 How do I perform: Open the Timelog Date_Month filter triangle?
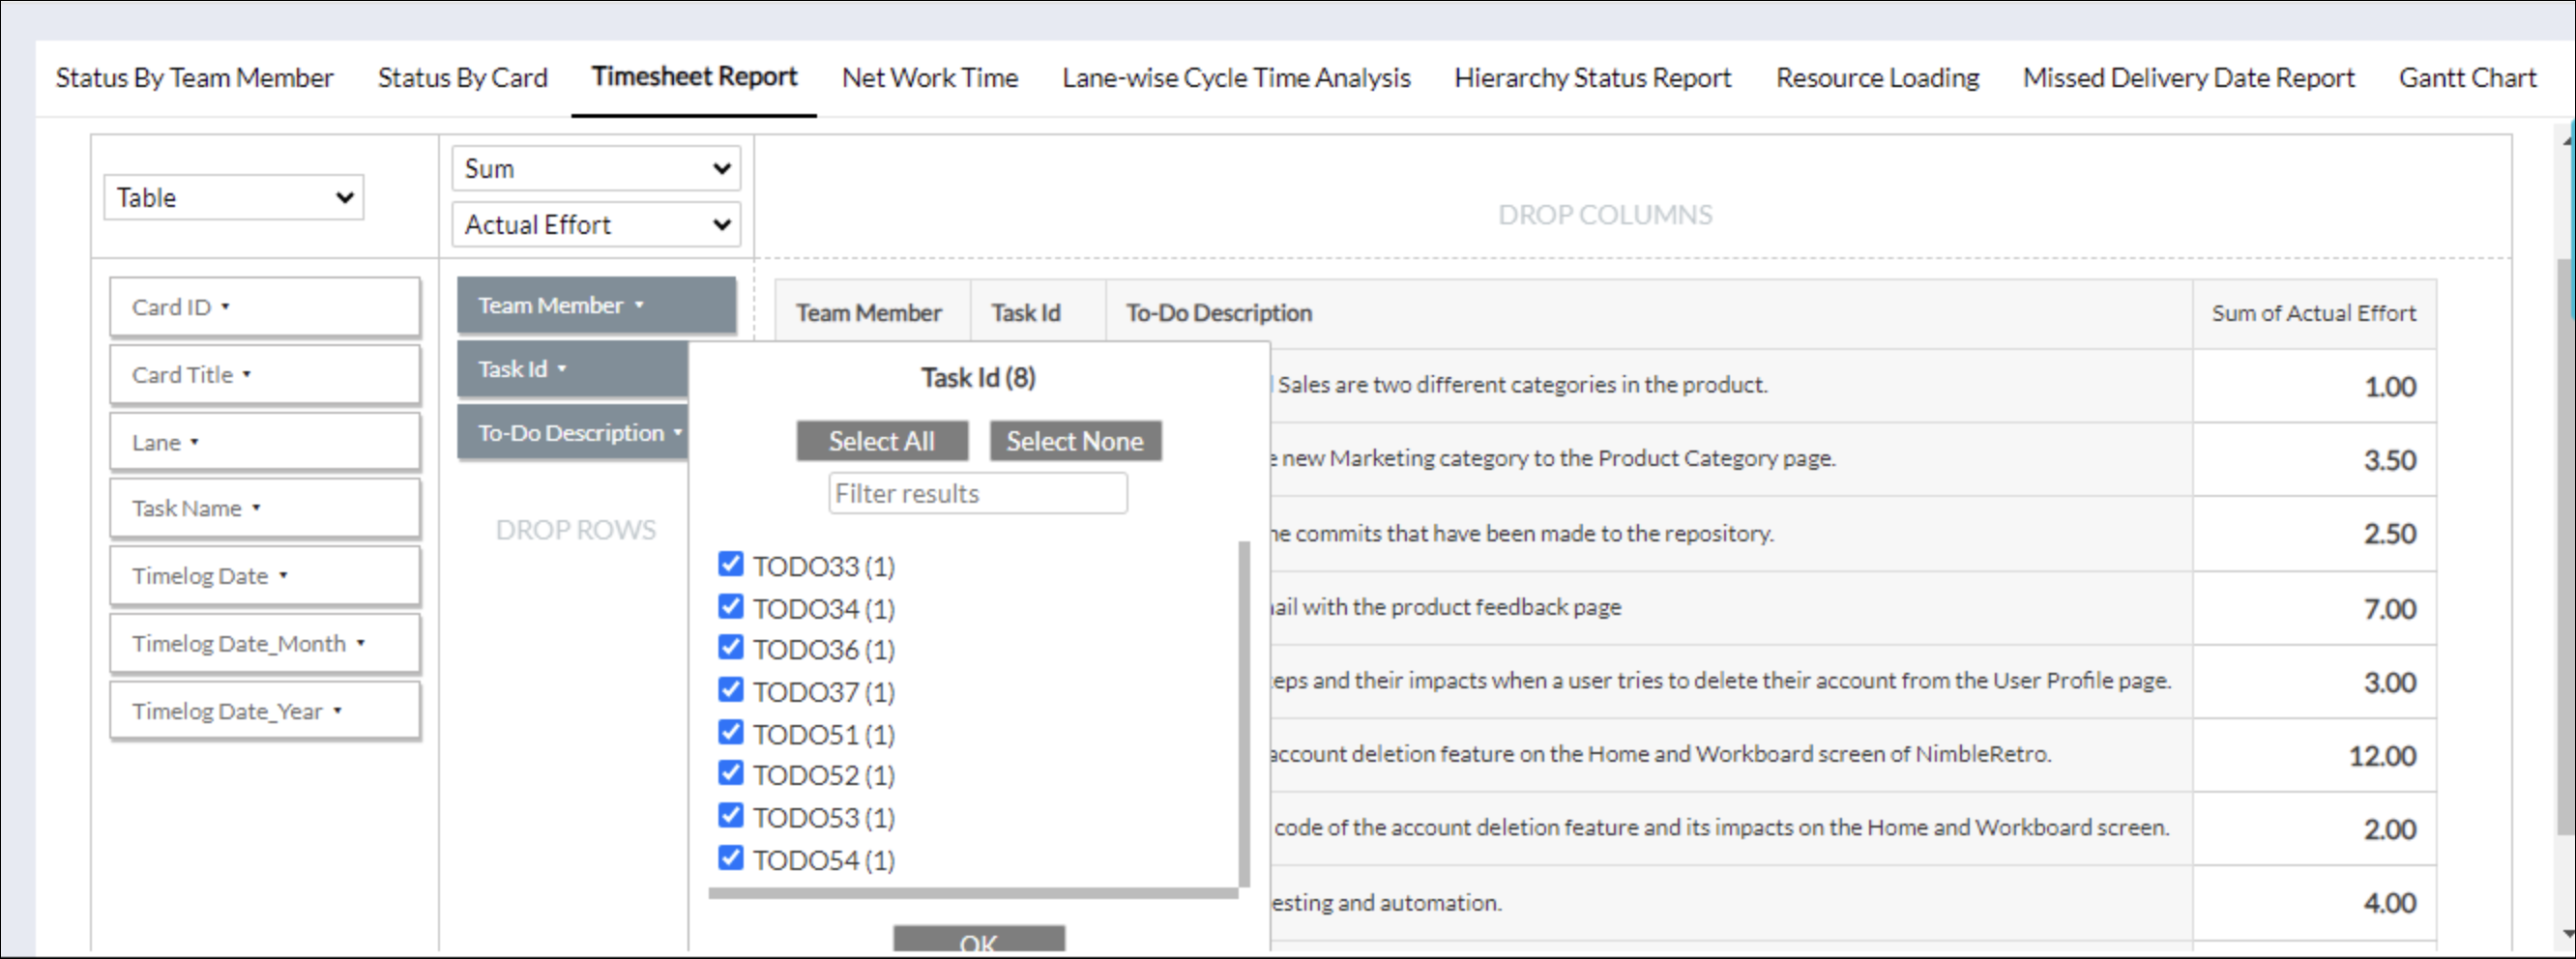click(x=361, y=644)
